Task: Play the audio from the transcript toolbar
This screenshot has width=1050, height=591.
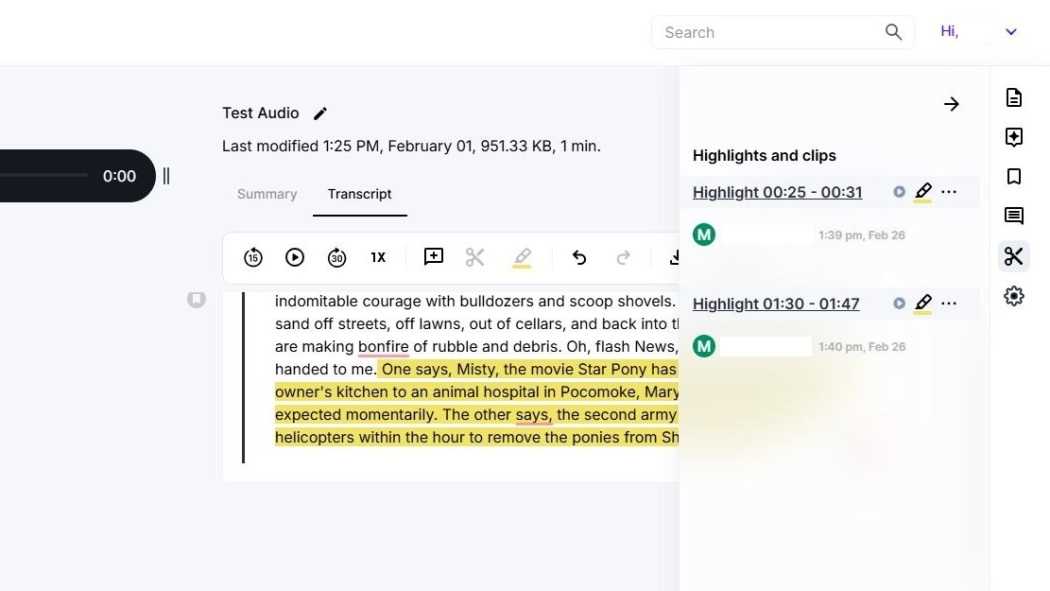Action: (x=295, y=258)
